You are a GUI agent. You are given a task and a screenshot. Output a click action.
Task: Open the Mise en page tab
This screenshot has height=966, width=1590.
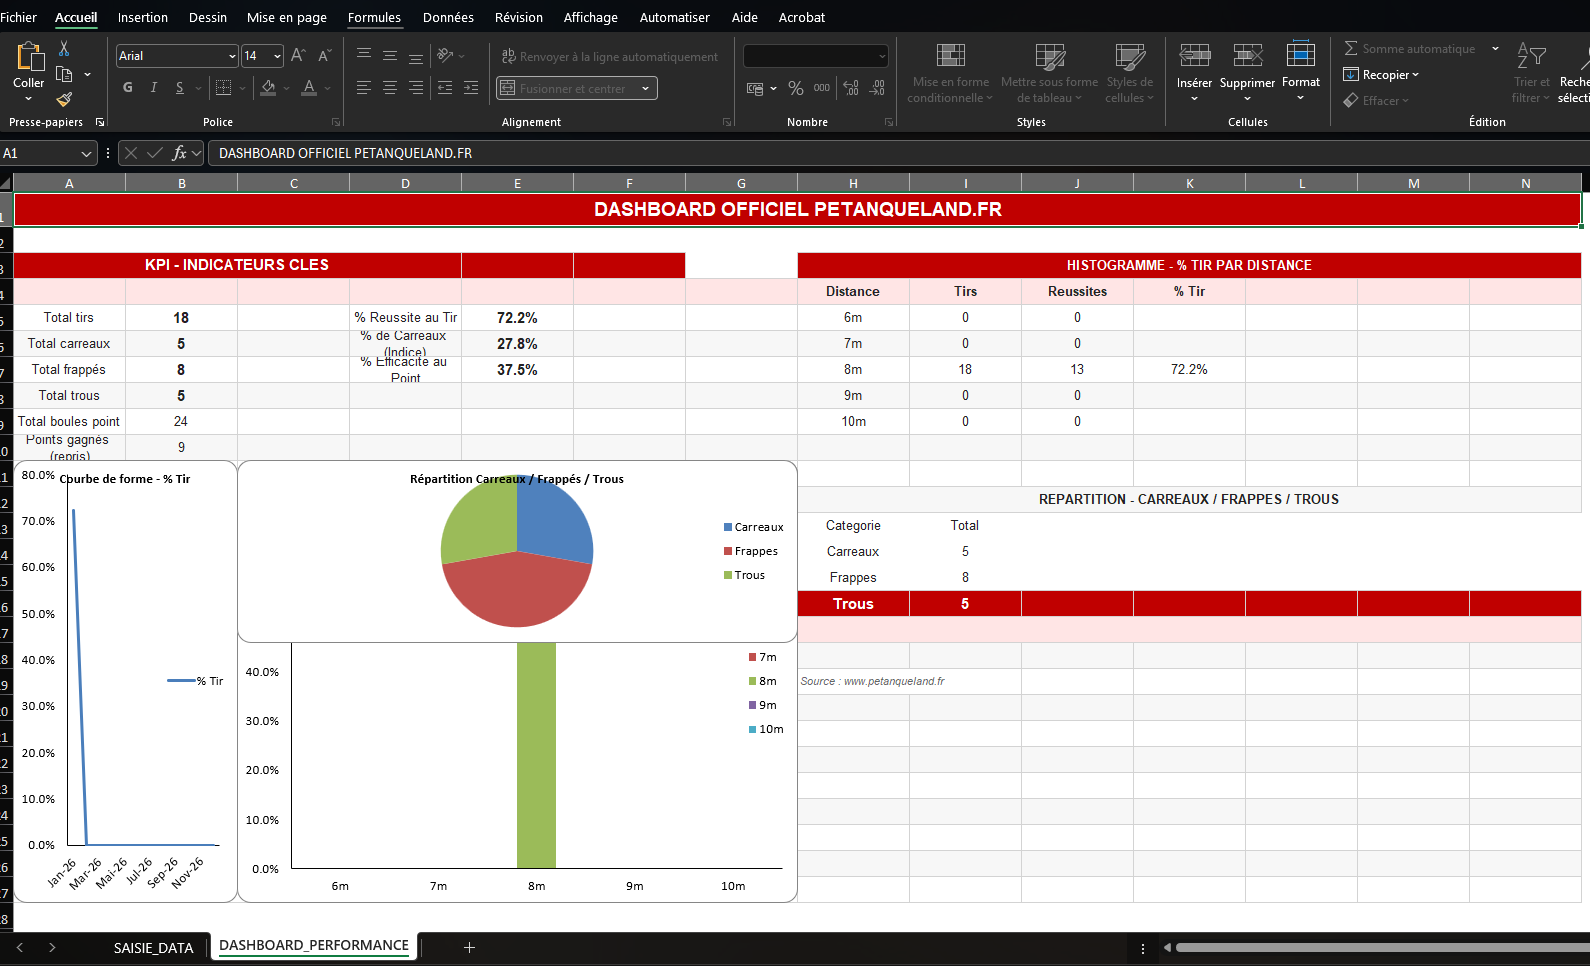pos(287,17)
